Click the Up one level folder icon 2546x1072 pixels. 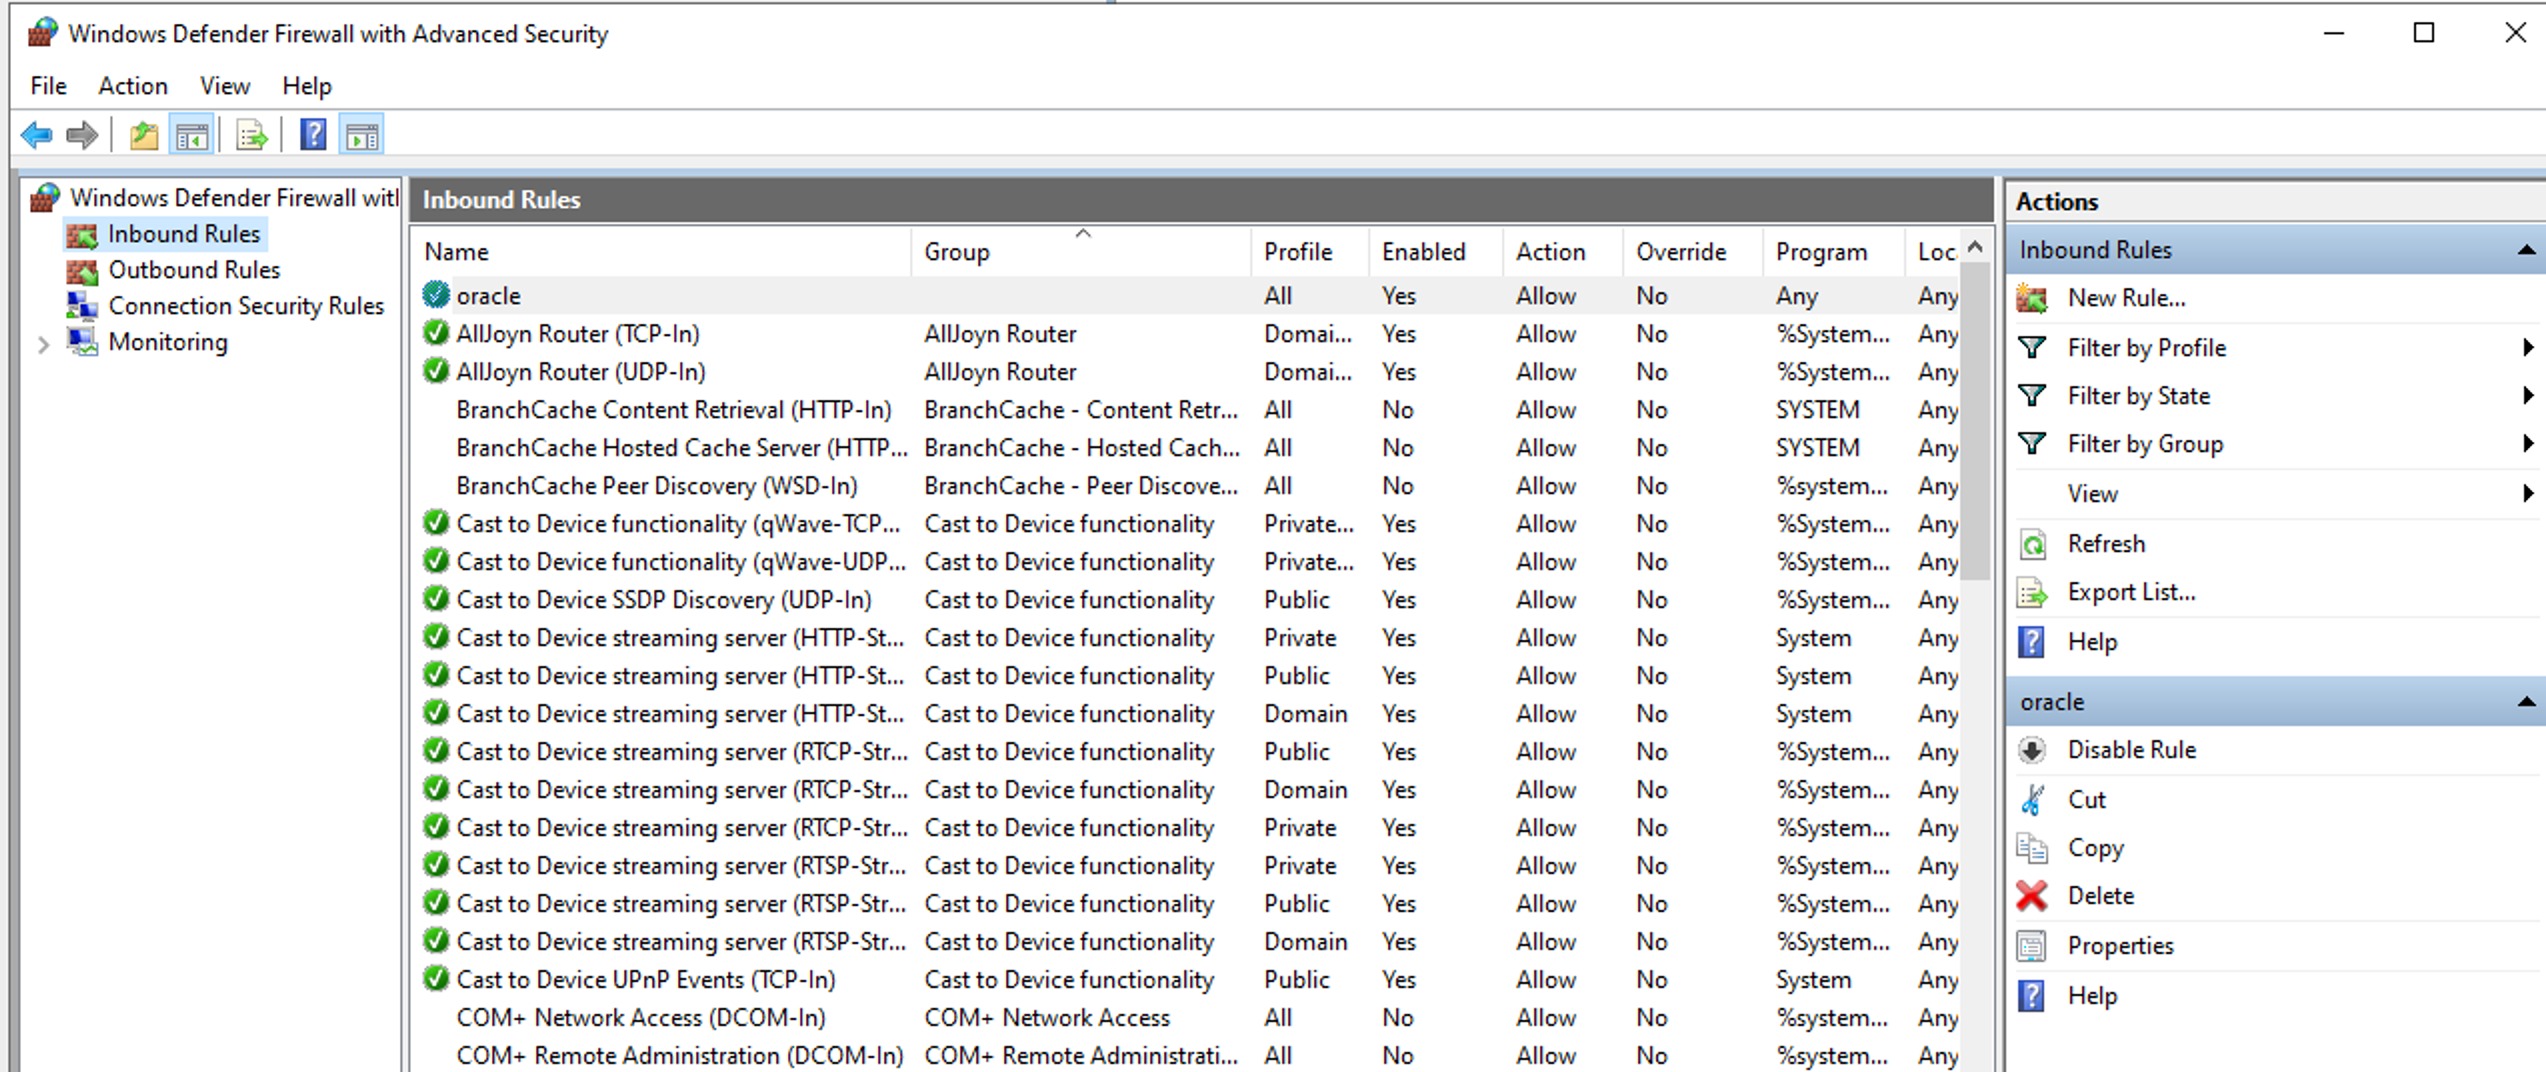pos(144,135)
